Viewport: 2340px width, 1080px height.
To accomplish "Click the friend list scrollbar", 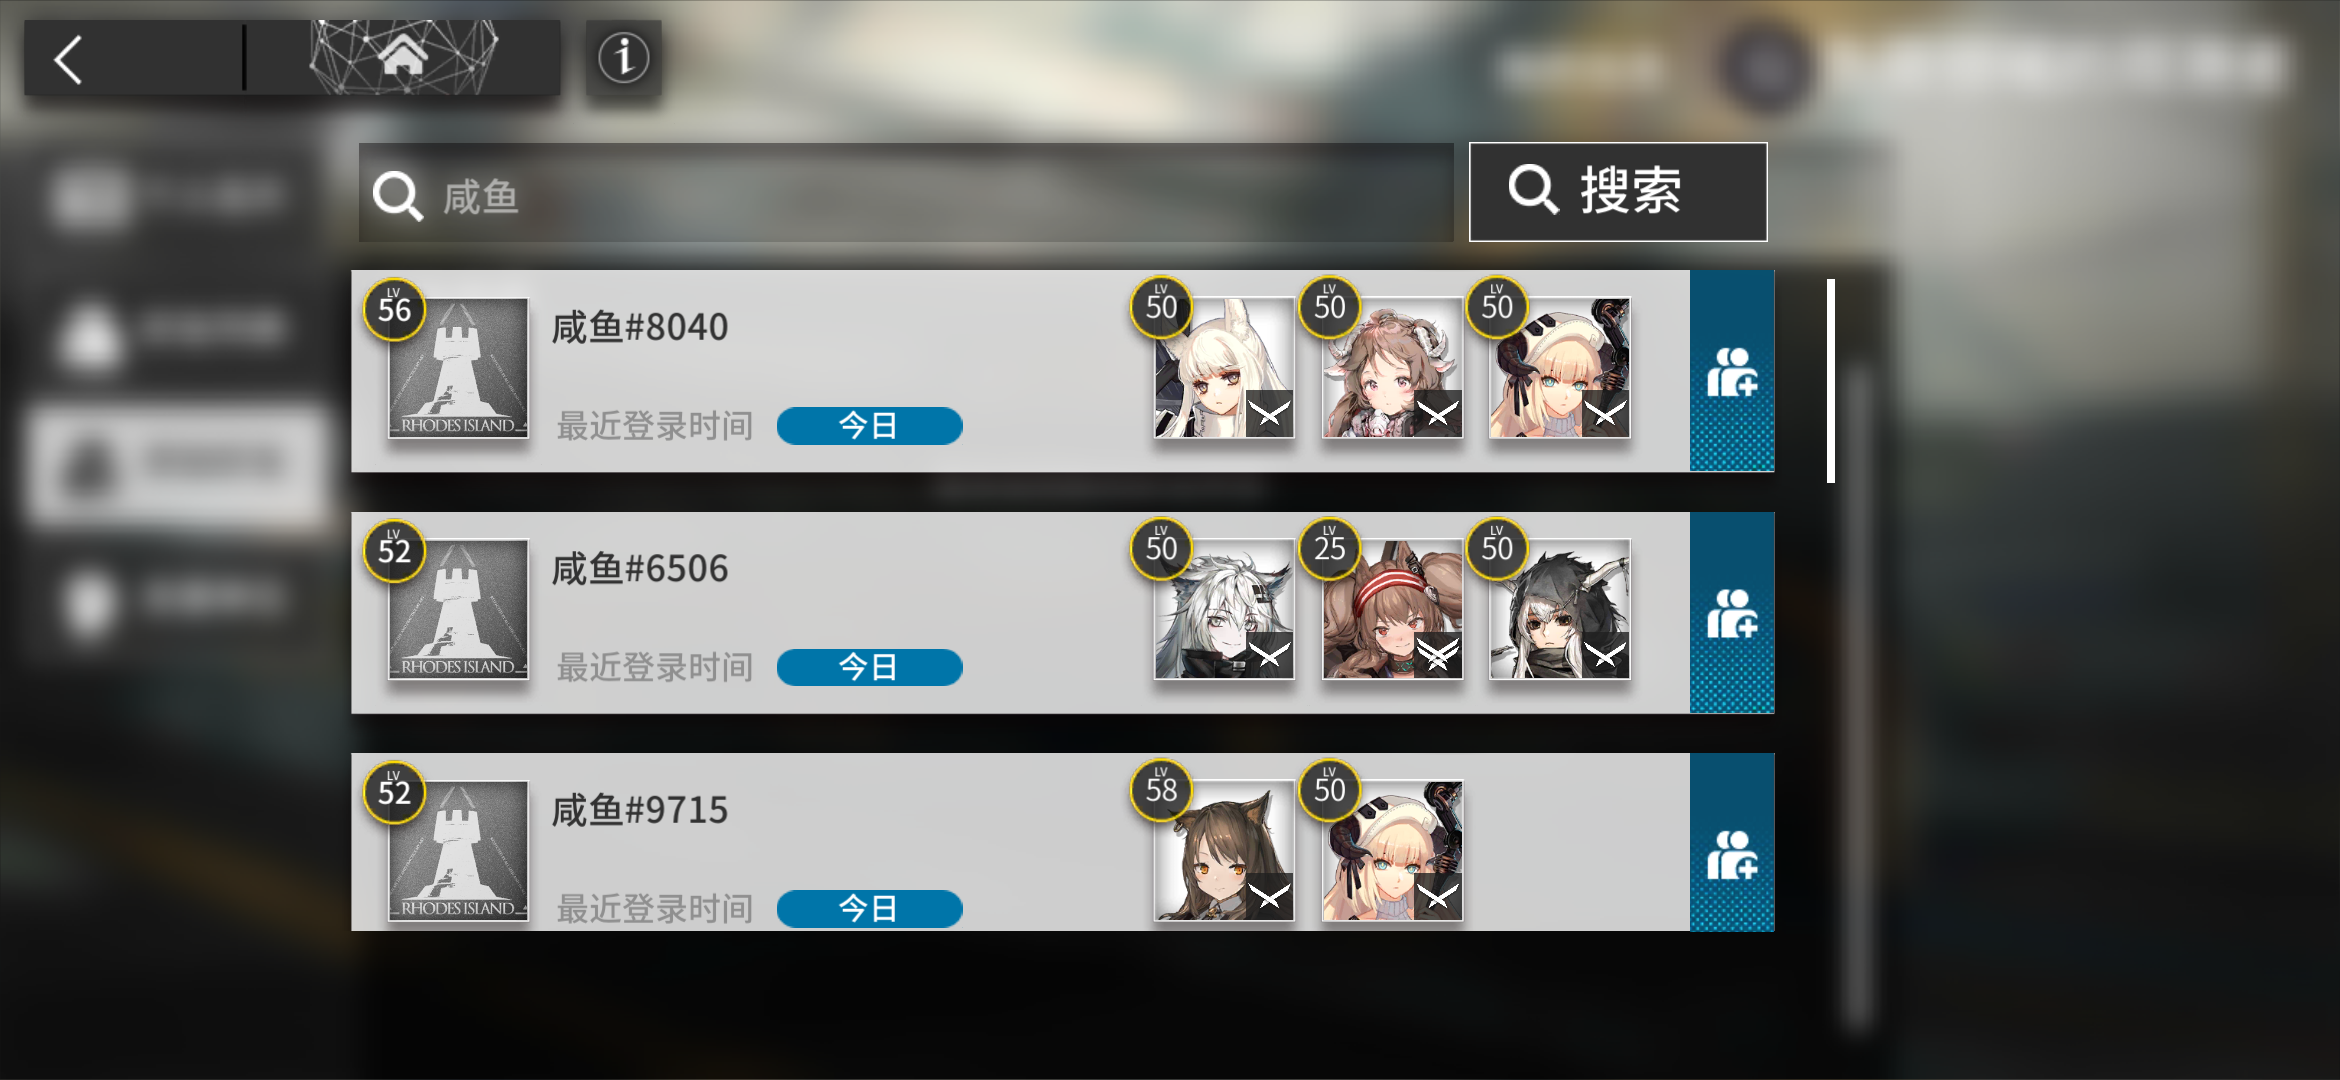I will point(1831,381).
